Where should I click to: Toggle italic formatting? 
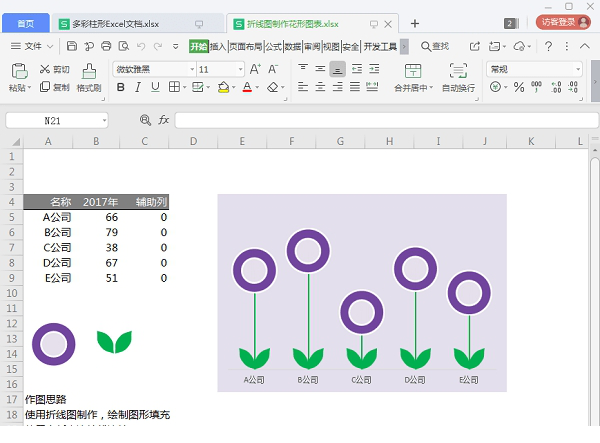click(x=139, y=88)
